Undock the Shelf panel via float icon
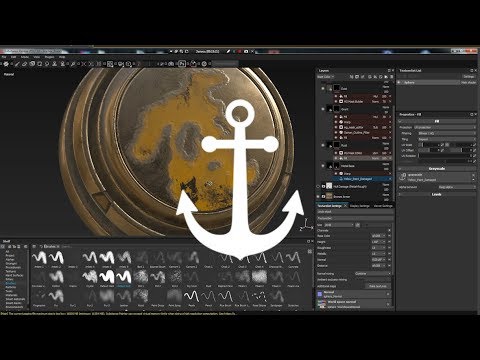Image resolution: width=480 pixels, height=360 pixels. coord(308,241)
